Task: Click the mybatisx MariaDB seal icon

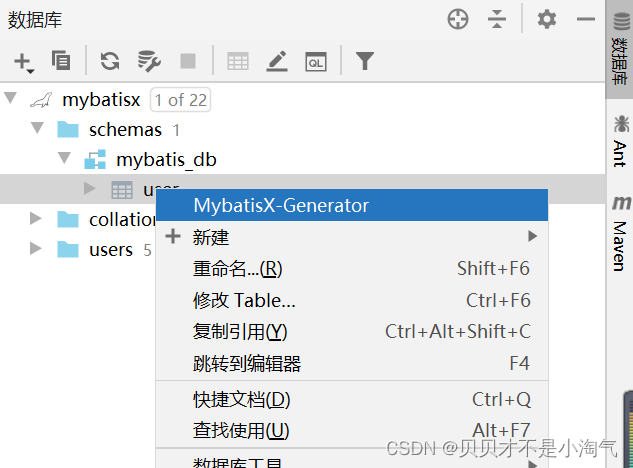Action: [x=41, y=100]
